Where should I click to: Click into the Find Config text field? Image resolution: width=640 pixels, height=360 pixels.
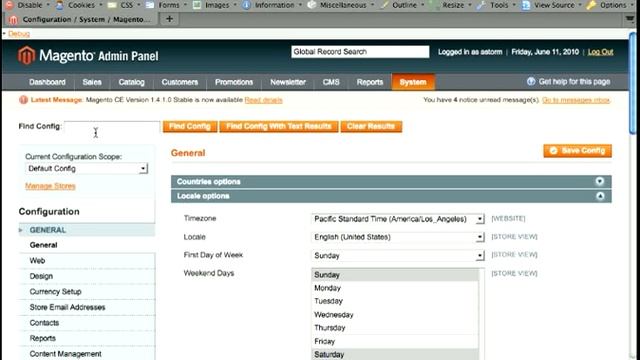pyautogui.click(x=112, y=127)
